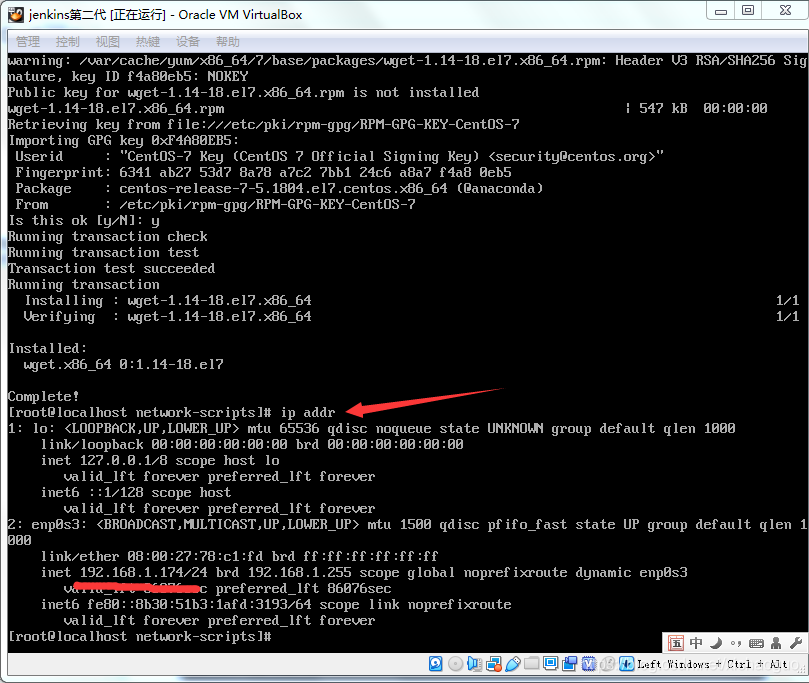Screen dimensions: 809x683
Task: Open IME settings wrench icon
Action: [796, 643]
